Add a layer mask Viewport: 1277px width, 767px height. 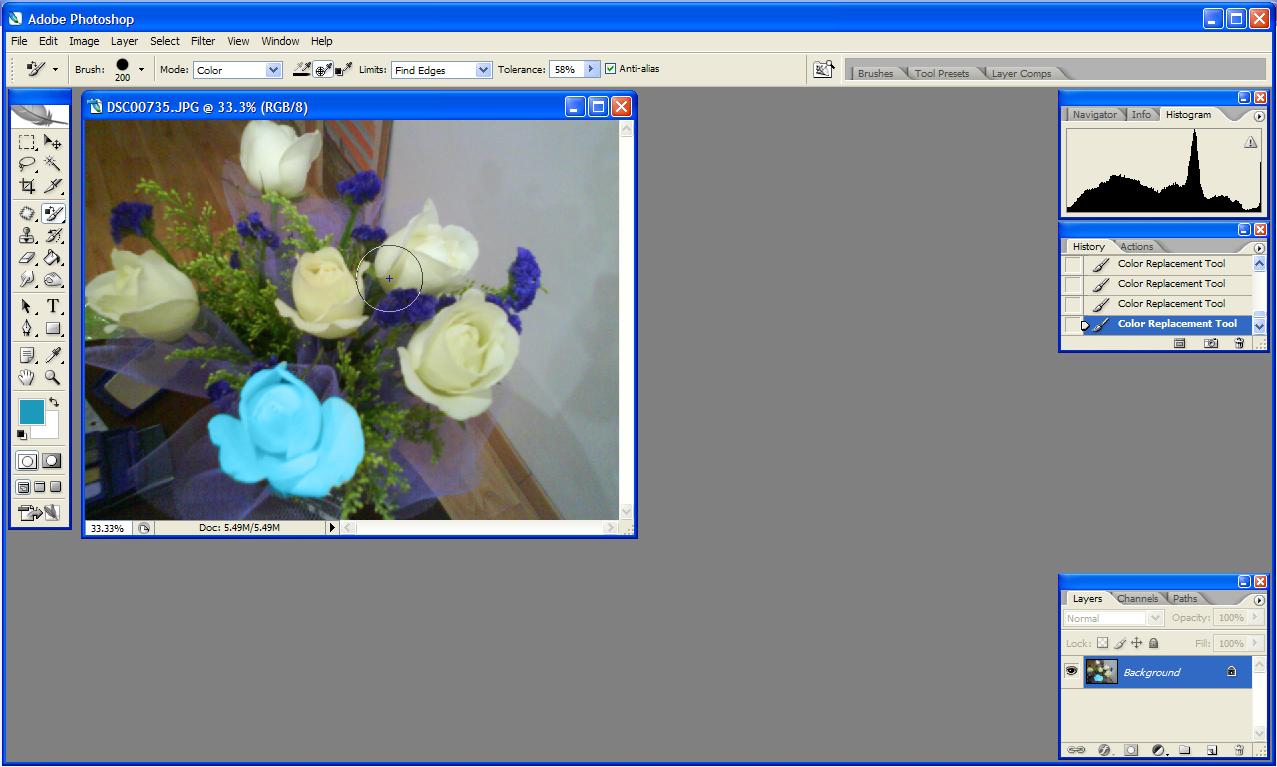coord(1131,750)
